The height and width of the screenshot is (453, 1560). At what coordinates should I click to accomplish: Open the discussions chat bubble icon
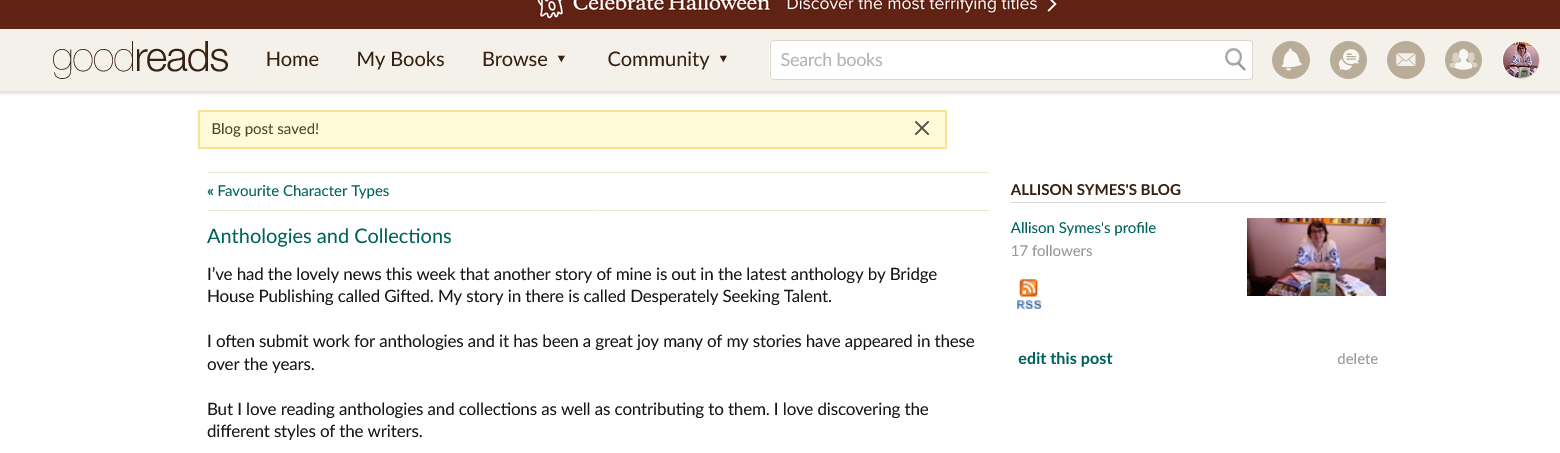1348,60
